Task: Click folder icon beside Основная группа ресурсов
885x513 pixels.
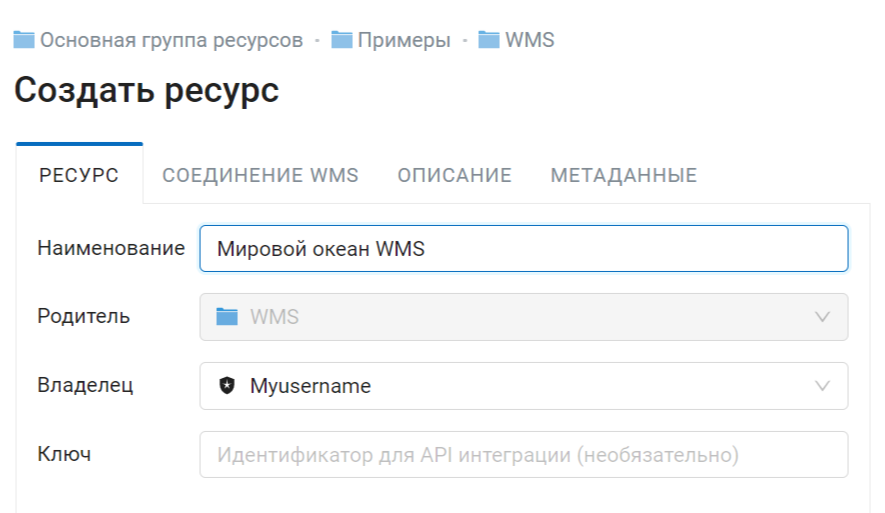Action: coord(24,40)
